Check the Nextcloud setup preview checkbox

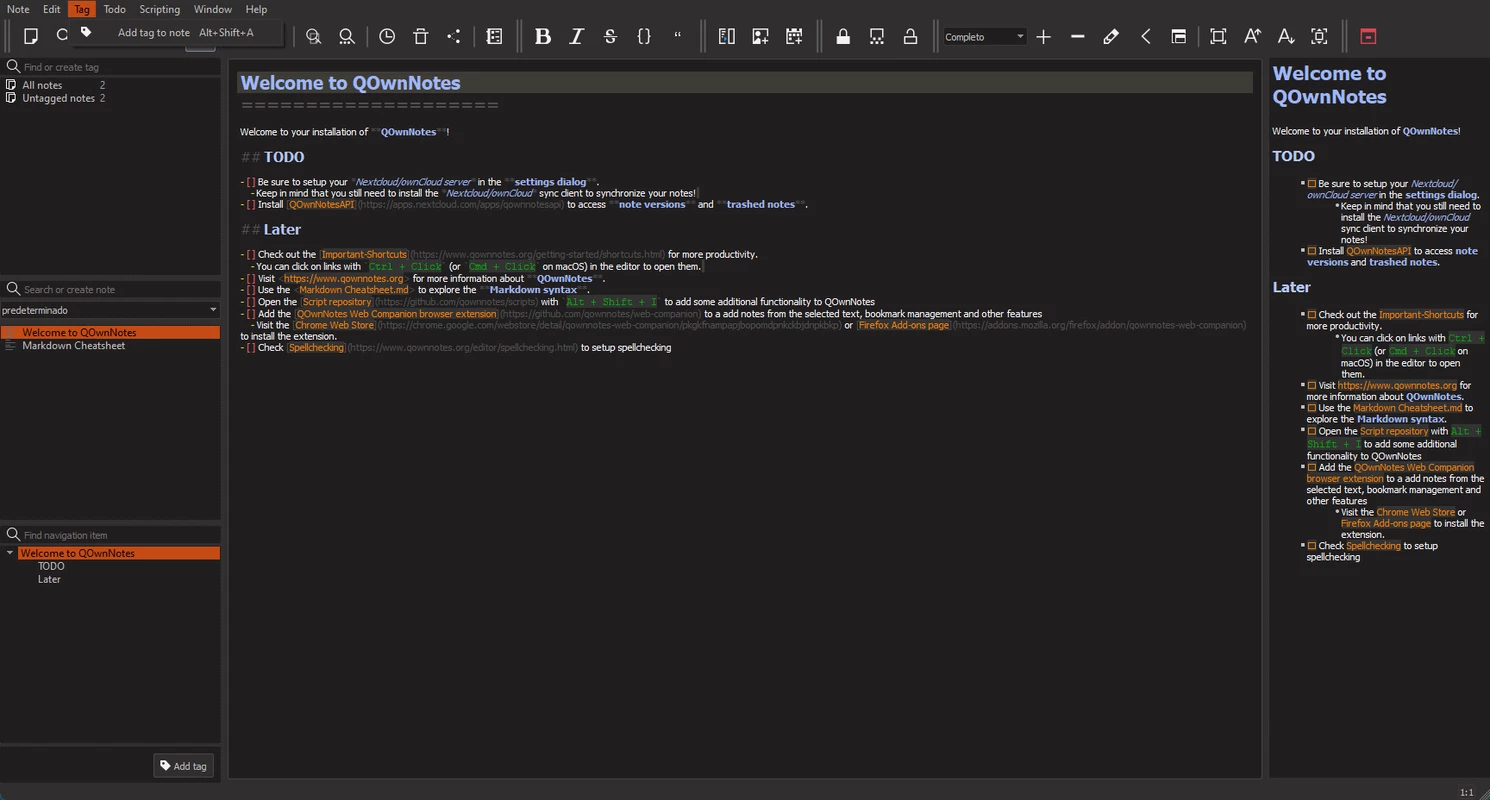coord(1312,184)
